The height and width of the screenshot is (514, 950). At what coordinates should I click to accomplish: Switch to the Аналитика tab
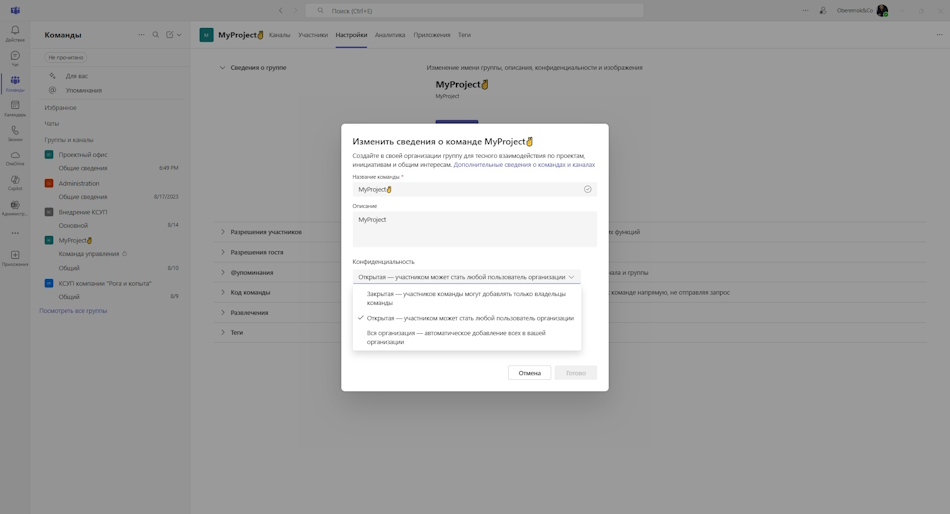pyautogui.click(x=390, y=35)
